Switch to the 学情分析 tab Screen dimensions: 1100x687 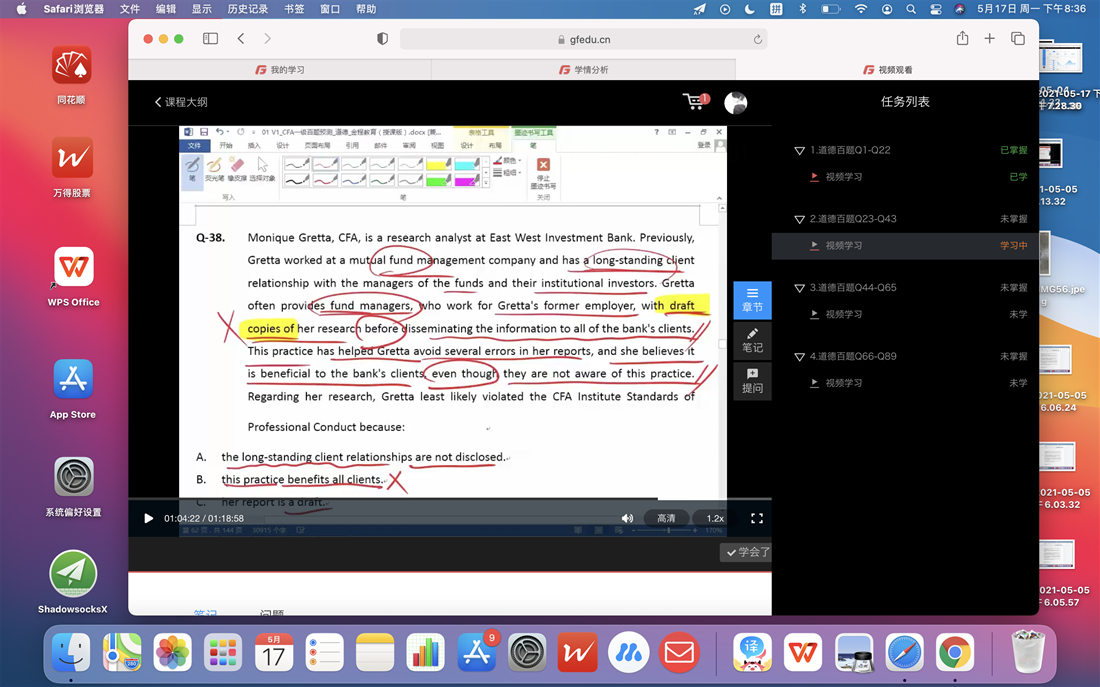584,69
